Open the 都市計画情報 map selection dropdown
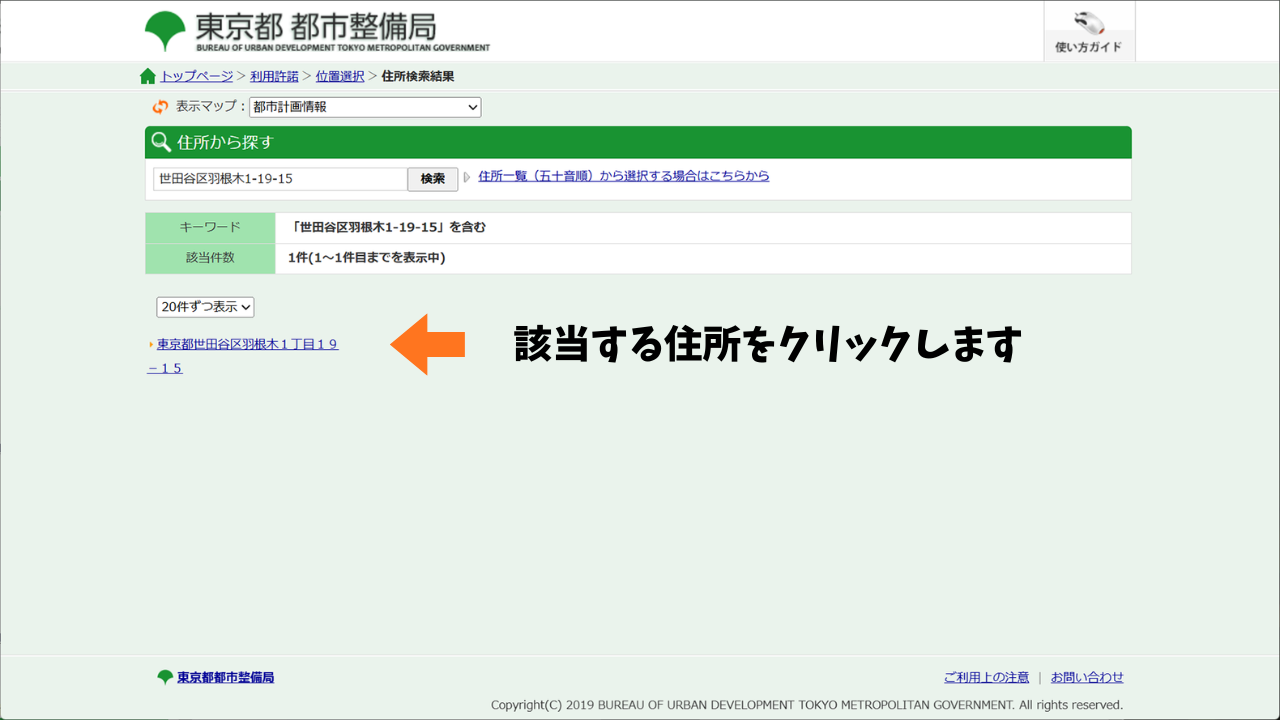 click(x=364, y=106)
